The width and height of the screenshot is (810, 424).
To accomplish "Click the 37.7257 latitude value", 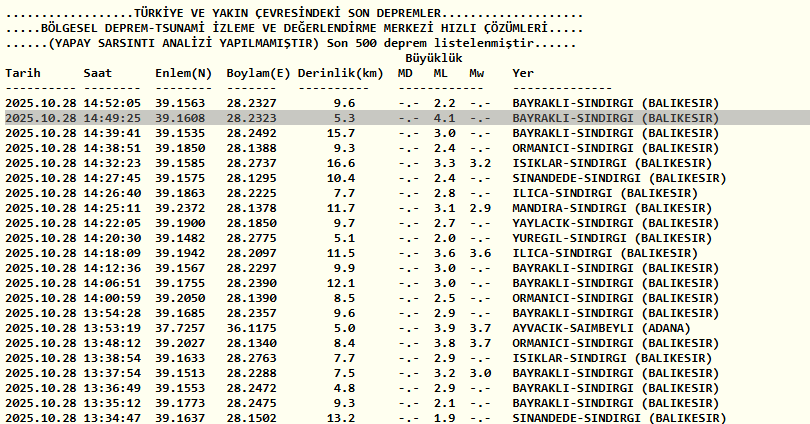I will (180, 328).
